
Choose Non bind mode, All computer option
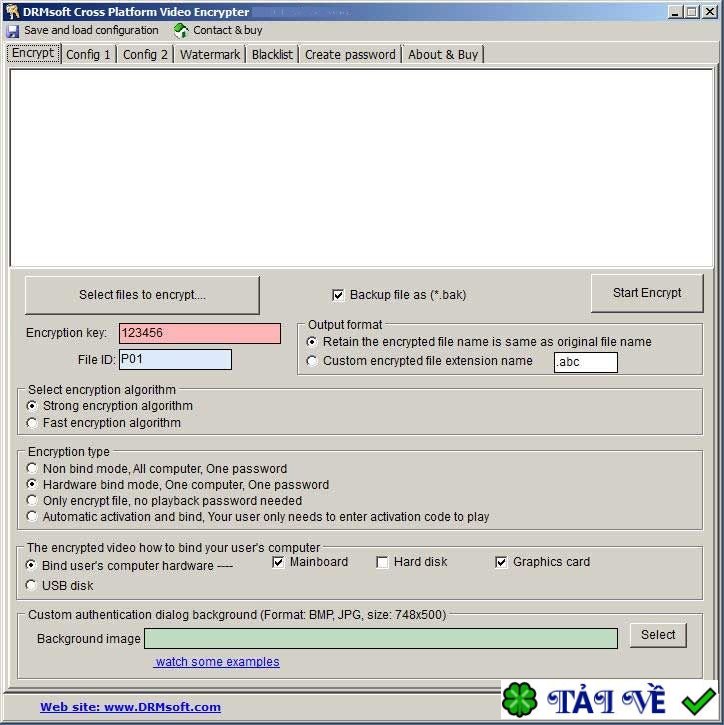click(32, 468)
